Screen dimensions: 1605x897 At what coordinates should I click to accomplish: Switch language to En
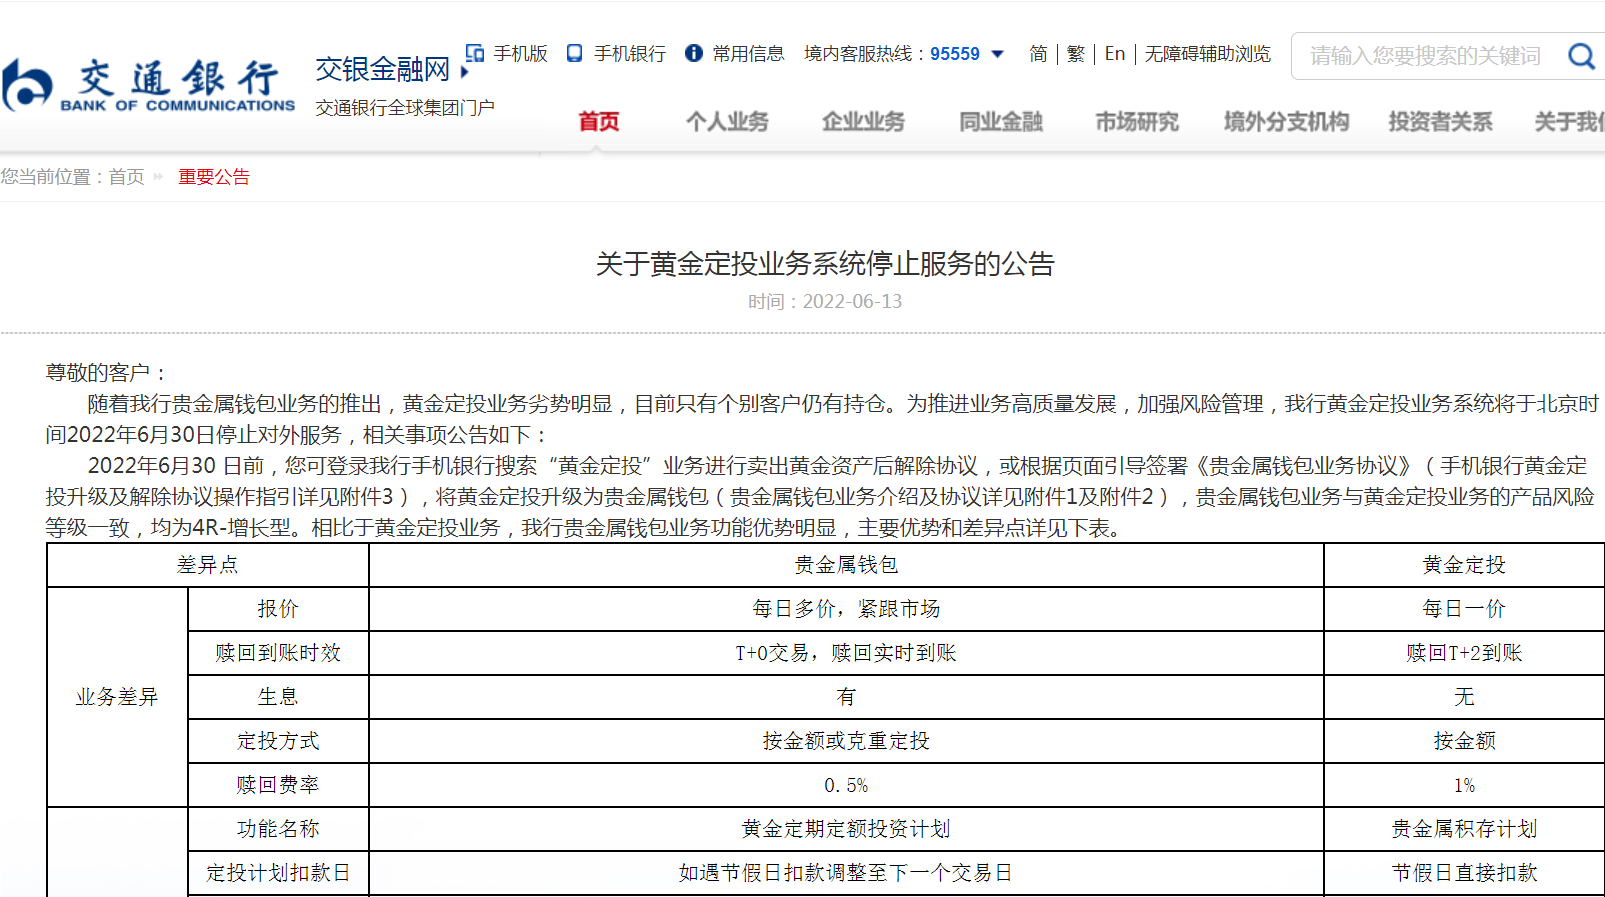(1115, 54)
